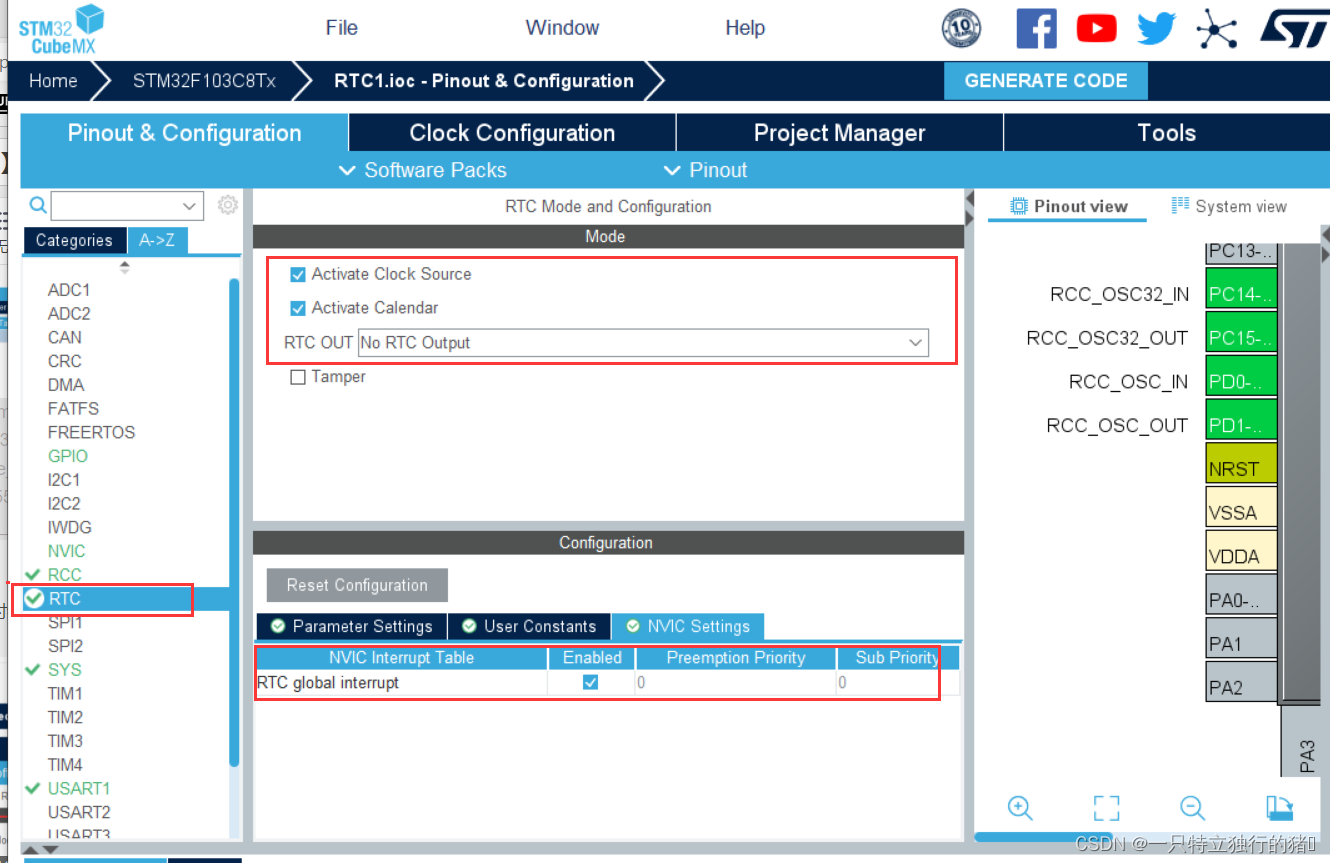Click the STM32F103C8Tx breadcrumb
The image size is (1330, 863).
204,81
